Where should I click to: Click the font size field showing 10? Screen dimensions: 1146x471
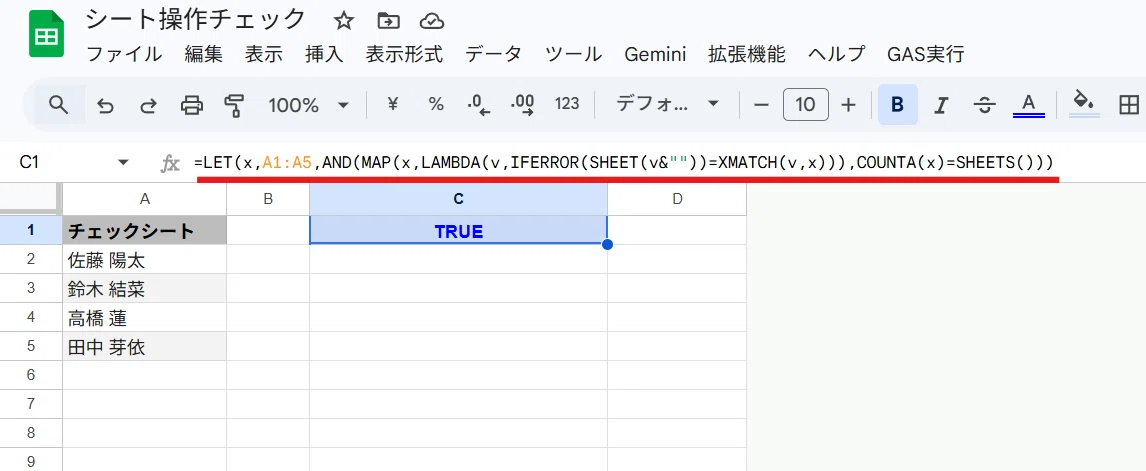point(805,105)
